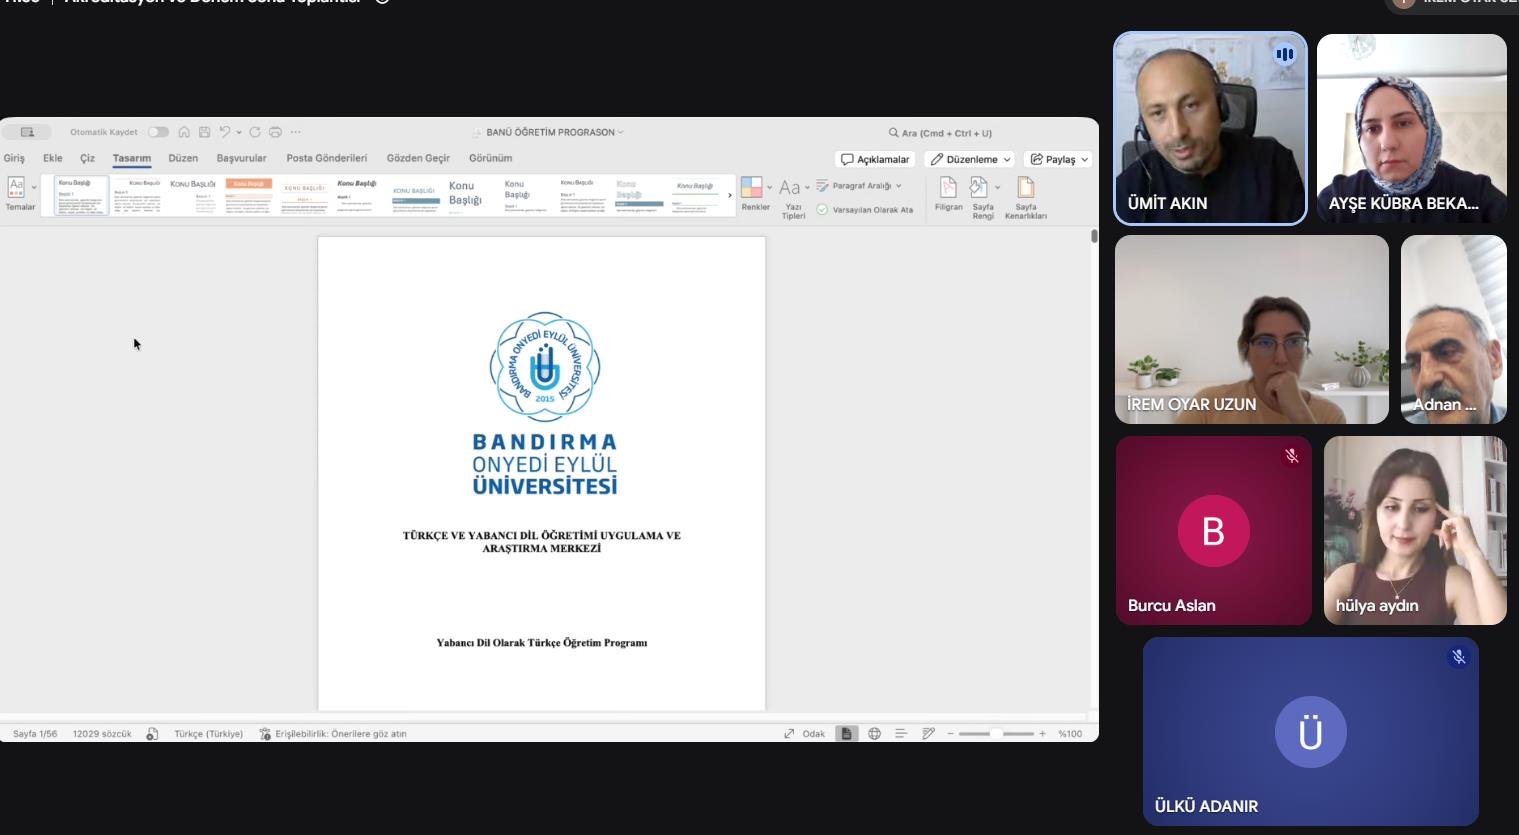1519x835 pixels.
Task: Open the Sayfa Rengi page color tool
Action: 981,197
